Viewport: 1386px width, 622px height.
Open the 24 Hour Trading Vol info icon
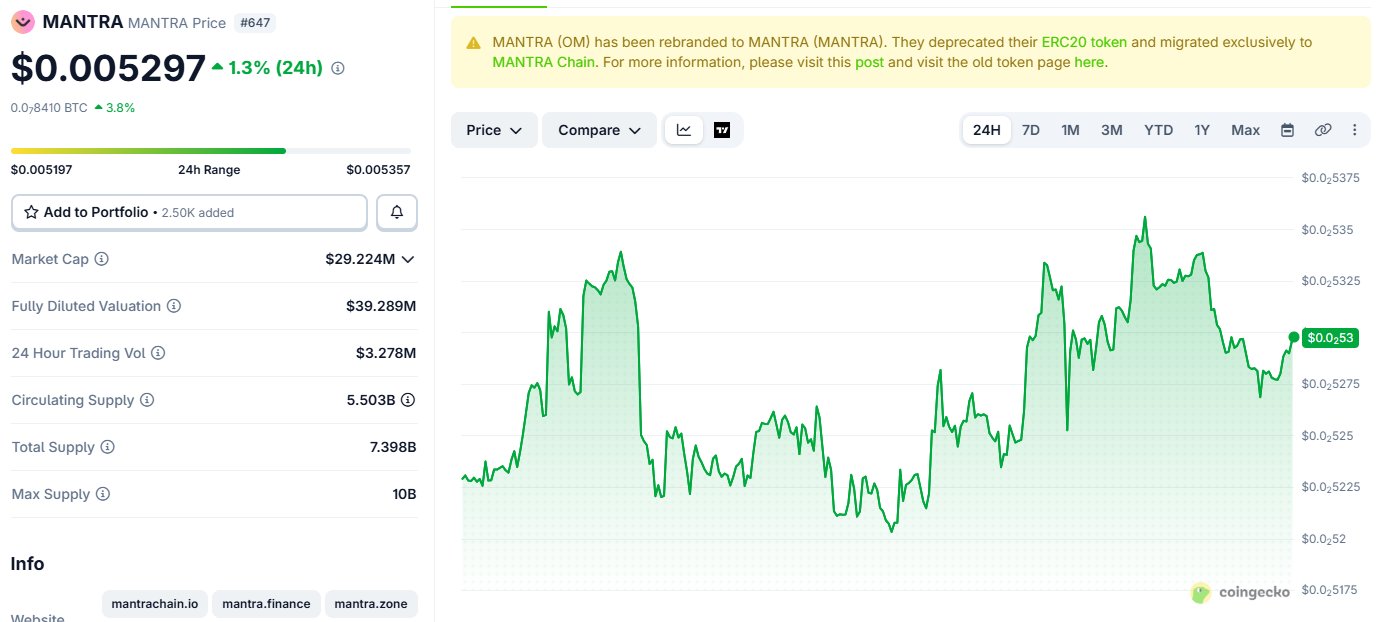click(x=158, y=353)
